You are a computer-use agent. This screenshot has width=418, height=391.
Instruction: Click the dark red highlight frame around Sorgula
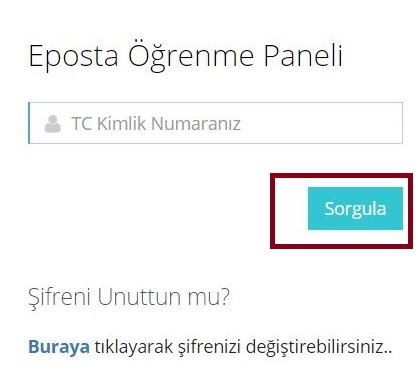coord(341,175)
